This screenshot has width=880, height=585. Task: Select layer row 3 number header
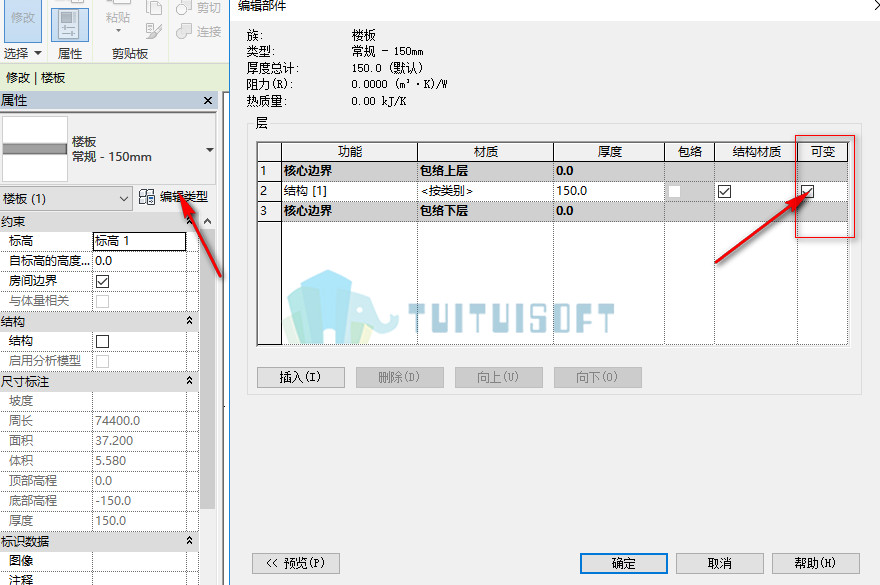[269, 211]
